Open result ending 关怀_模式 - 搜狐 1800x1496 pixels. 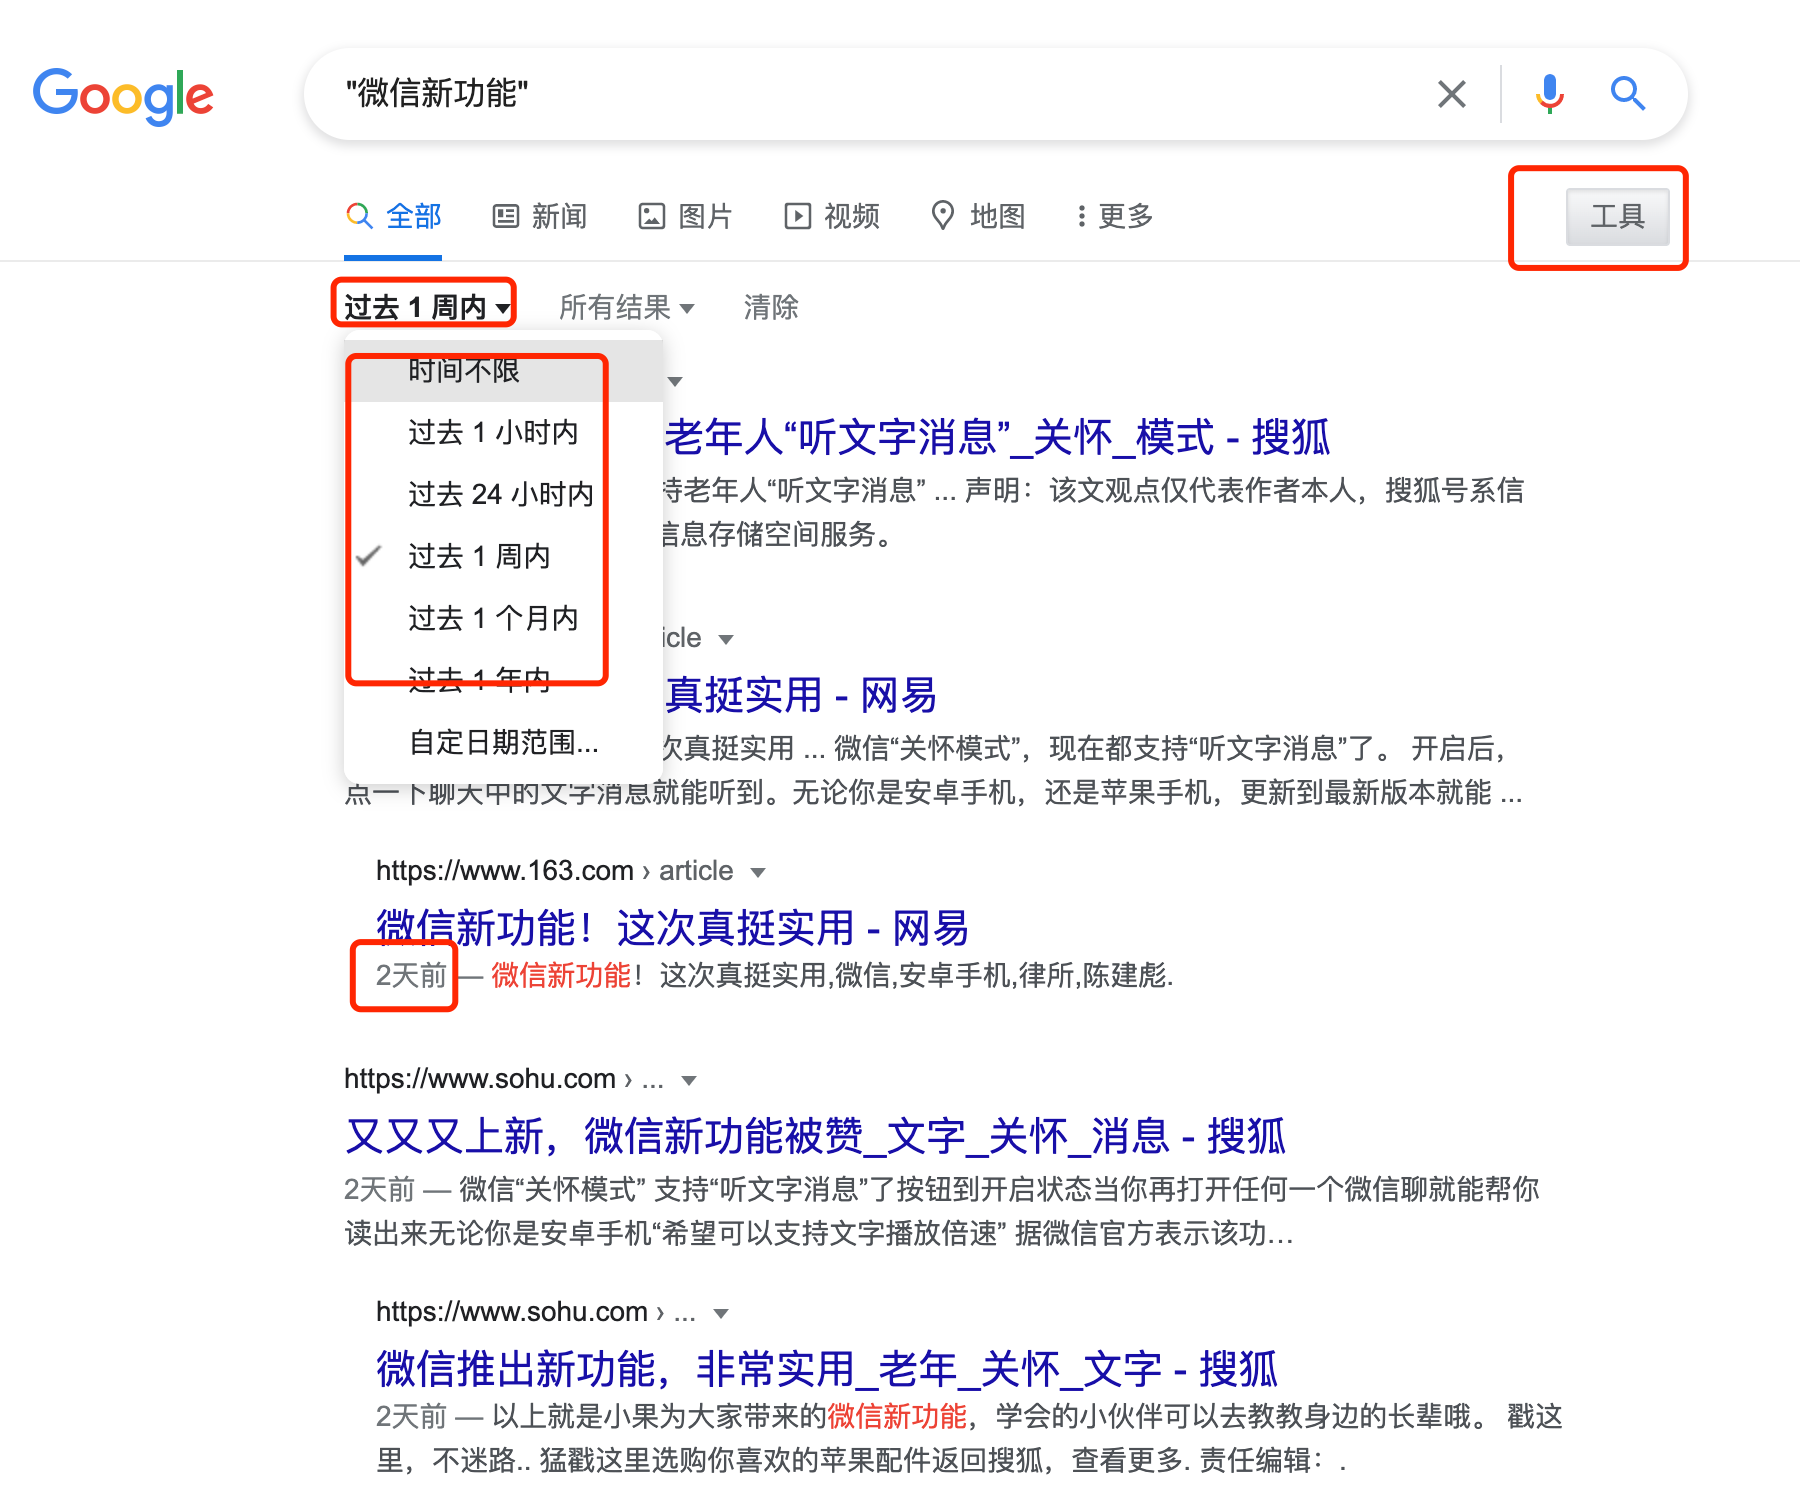[997, 437]
